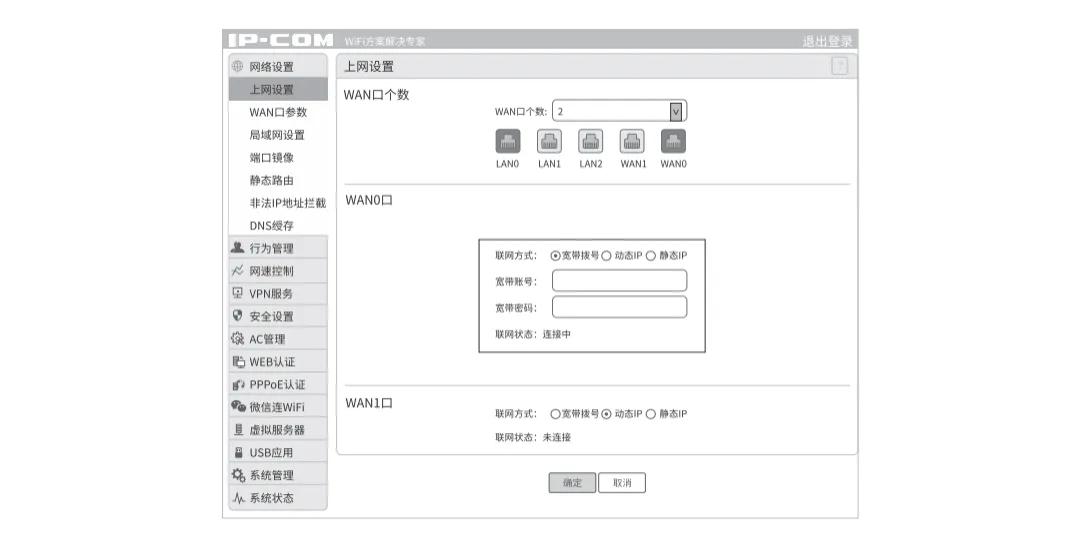Click the person icon next to 行为管理
Viewport: 1080px width, 538px height.
[x=238, y=247]
